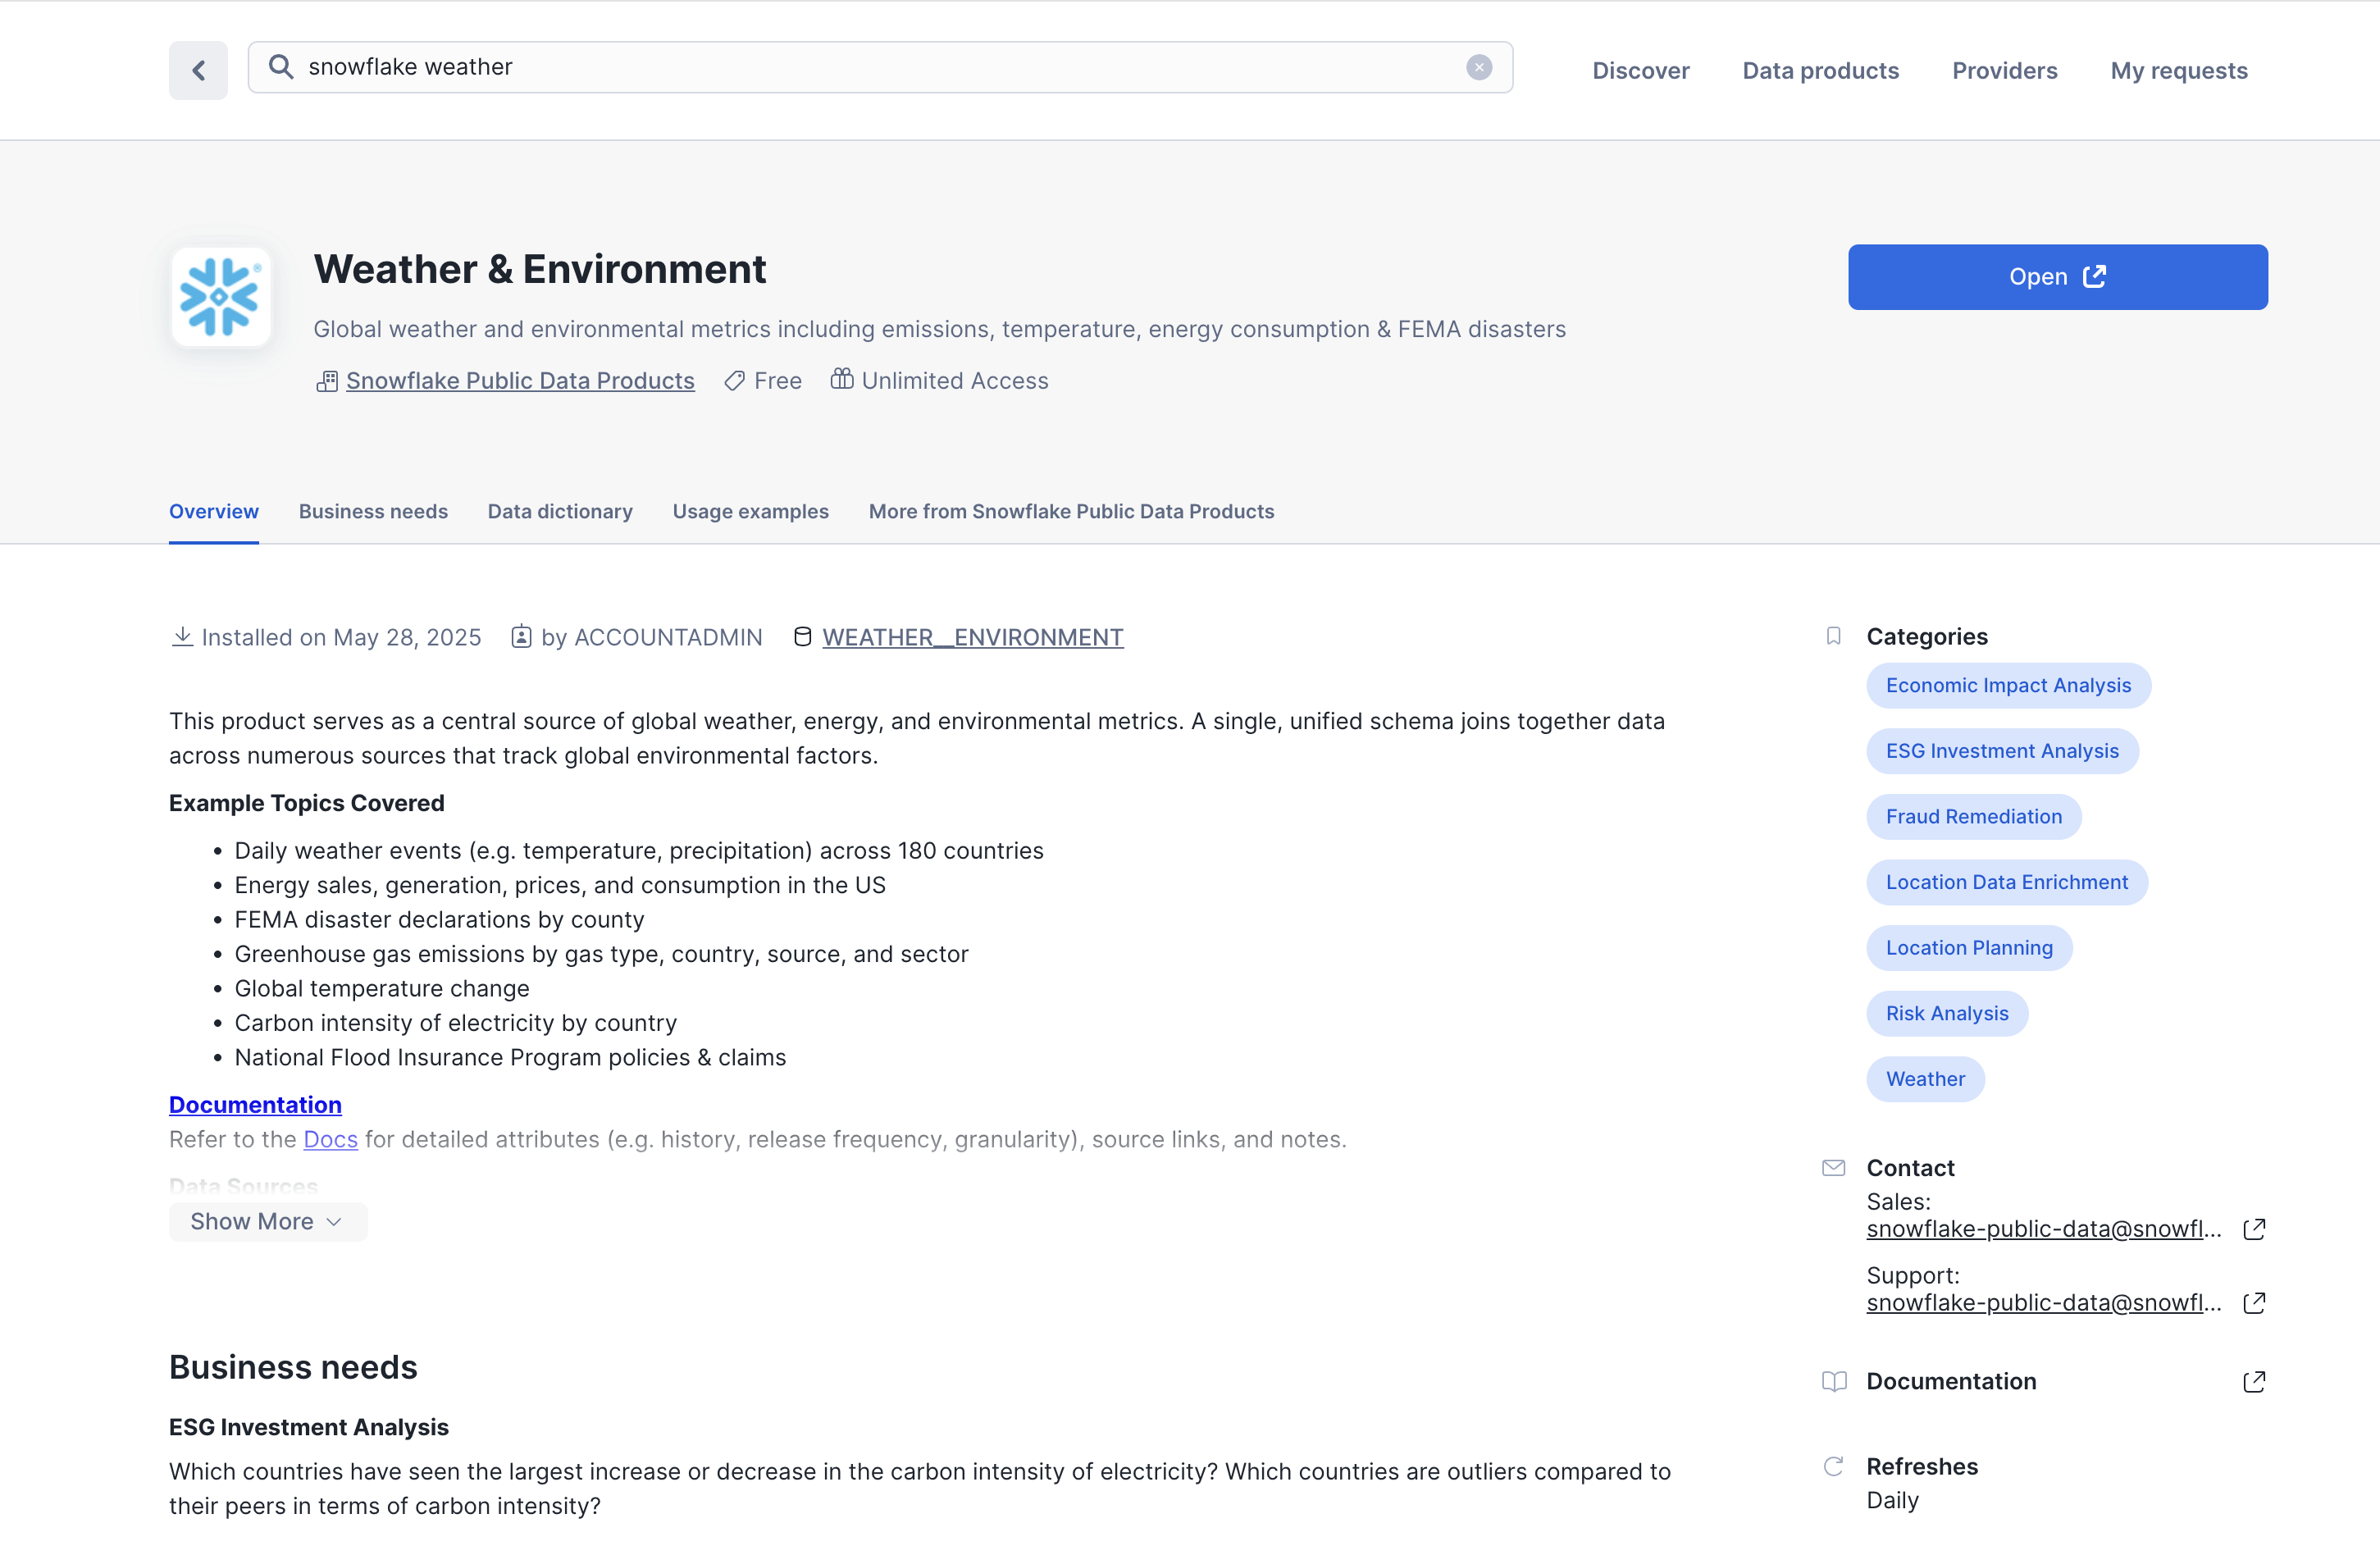Open the WEATHER__ENVIRONMENT database link

[973, 638]
